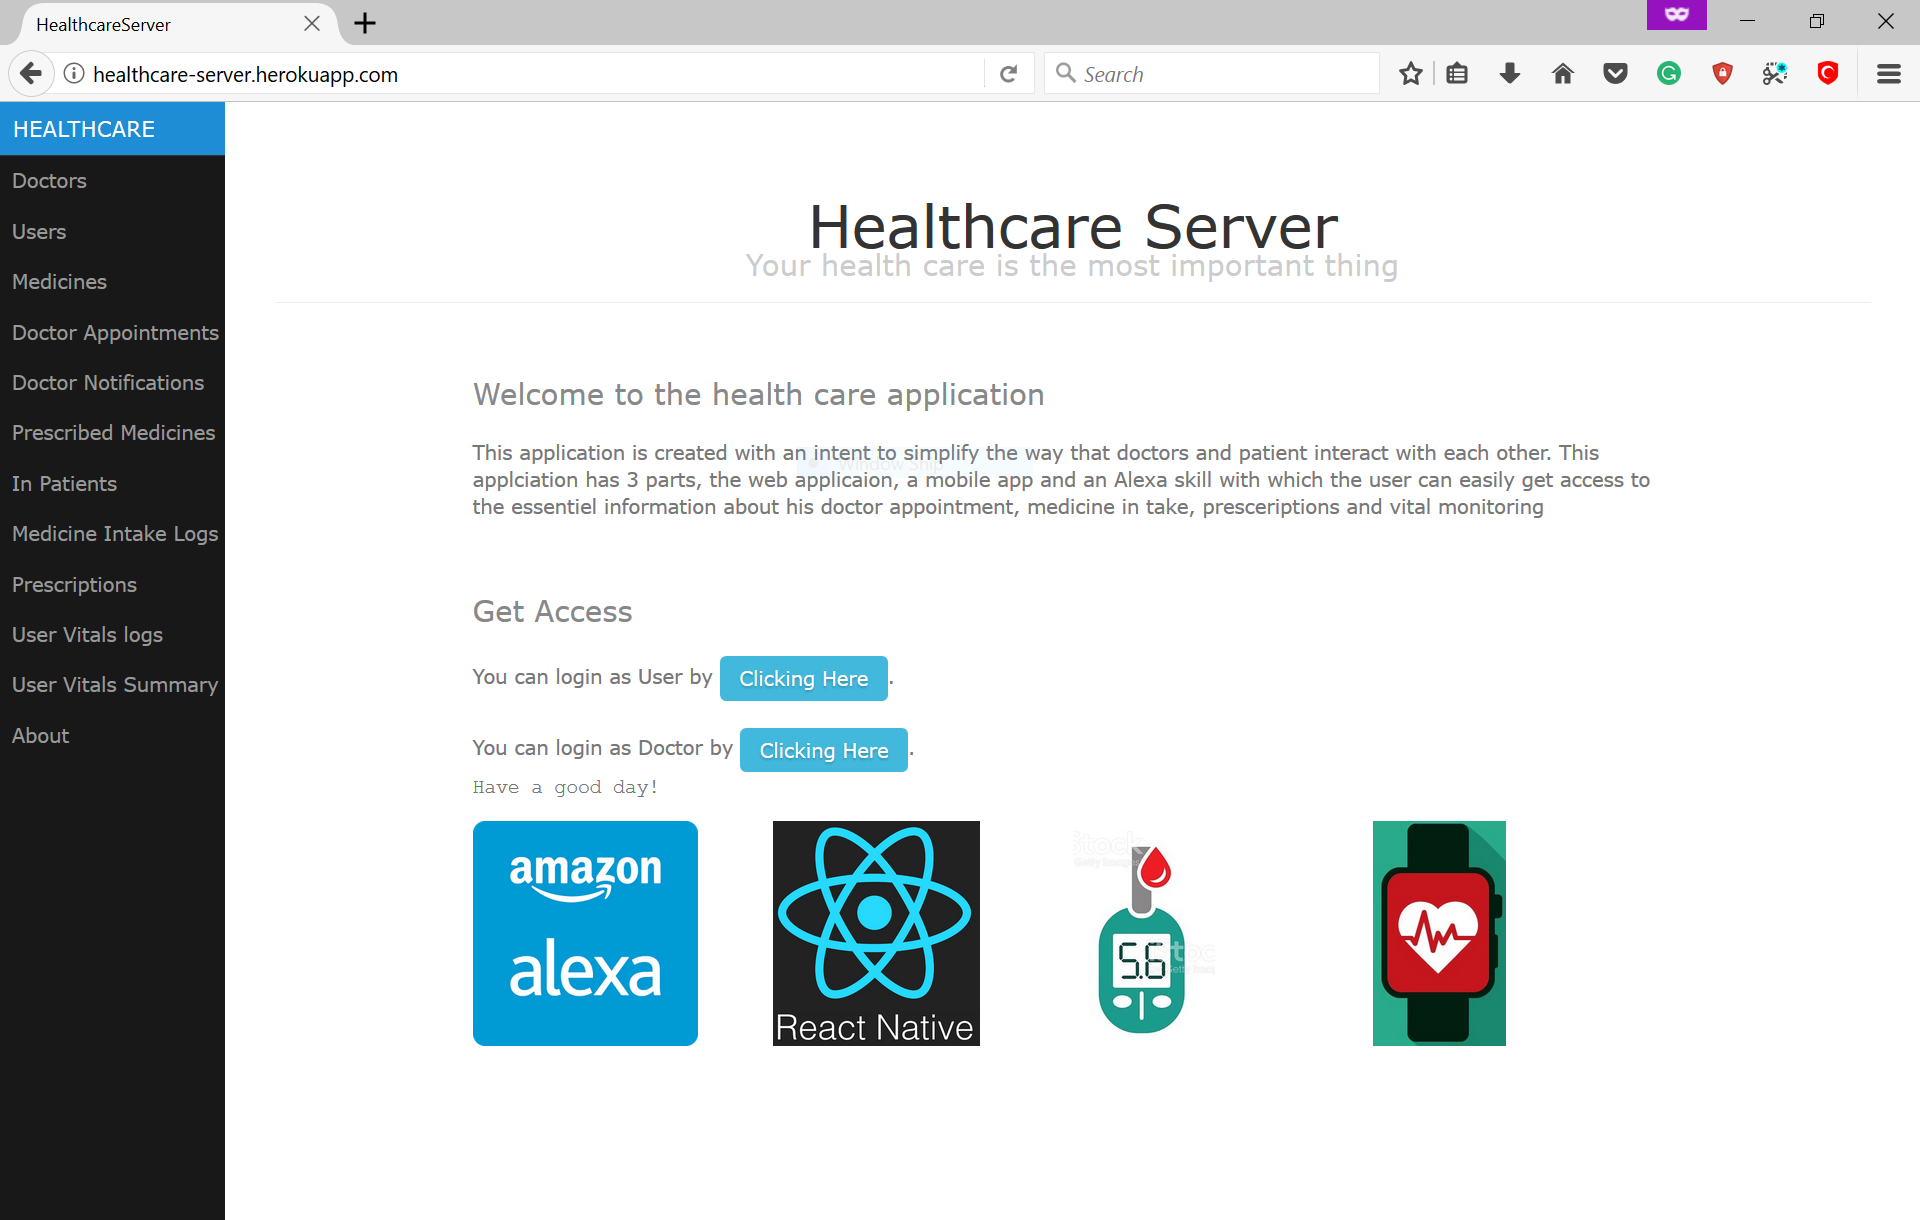Click the Amazon Alexa image
This screenshot has width=1920, height=1220.
coord(585,933)
